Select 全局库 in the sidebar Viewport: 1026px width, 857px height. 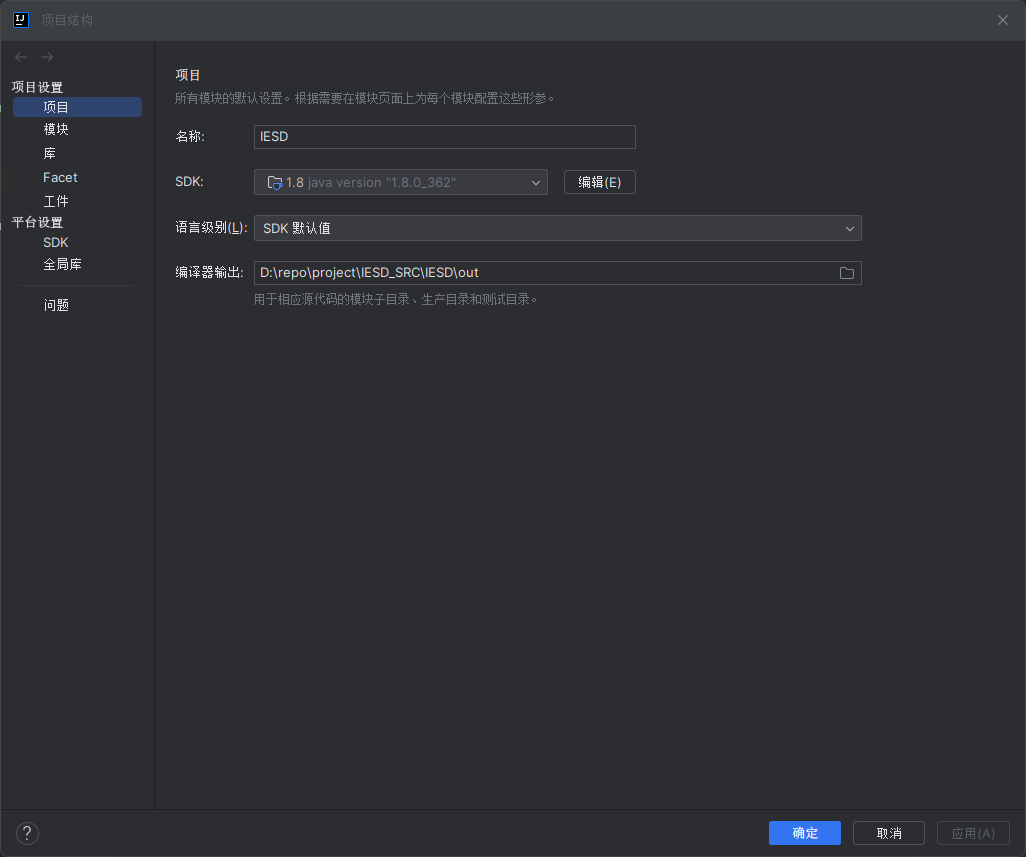(62, 264)
